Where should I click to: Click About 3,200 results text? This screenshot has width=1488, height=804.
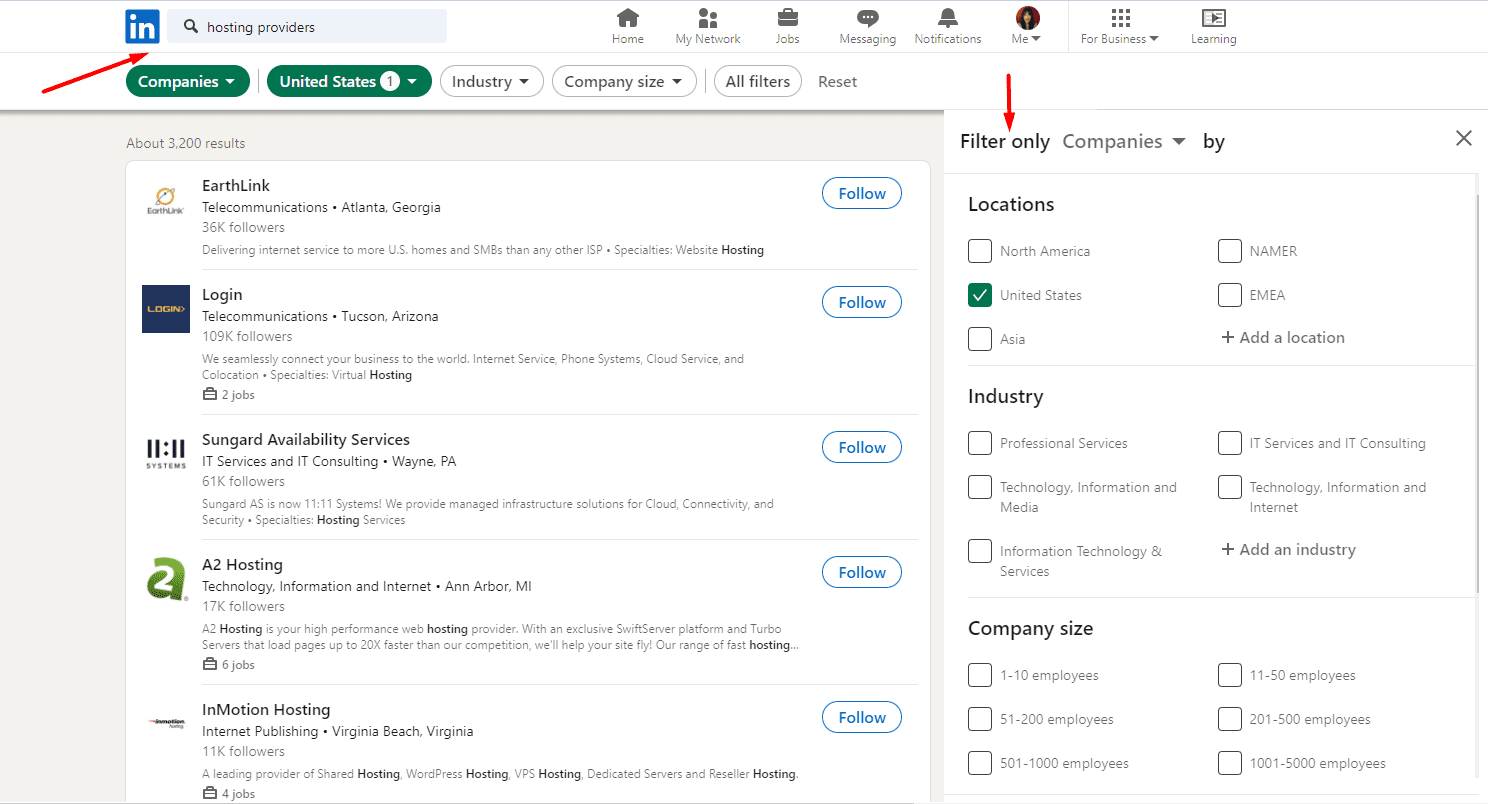[185, 144]
